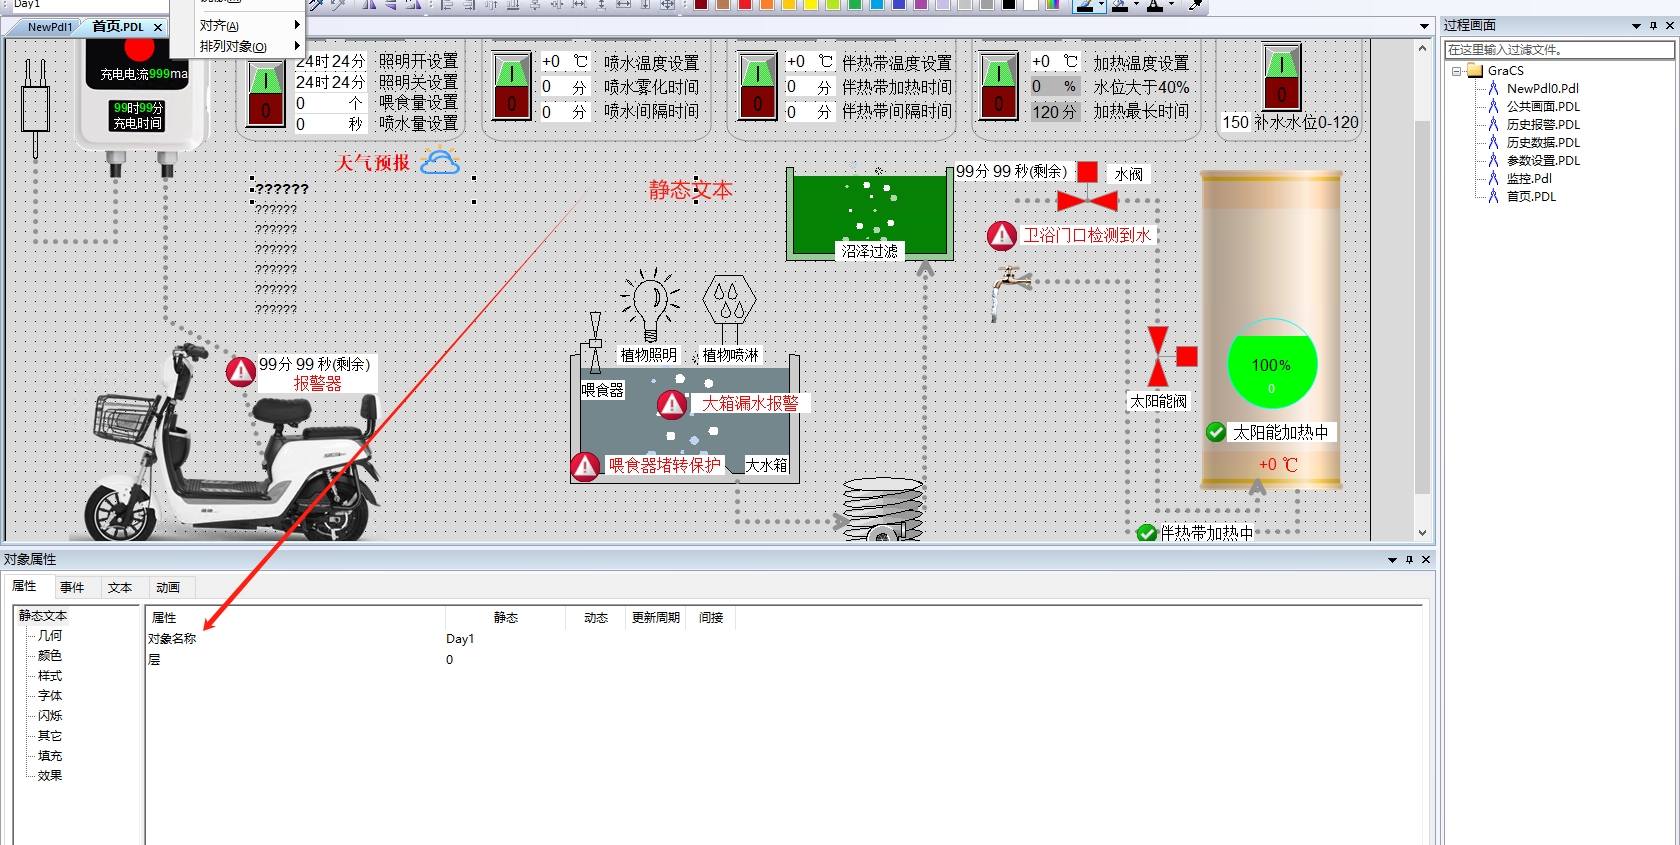Toggle the switch next to 喷水温度设置
This screenshot has height=845, width=1680.
point(511,87)
